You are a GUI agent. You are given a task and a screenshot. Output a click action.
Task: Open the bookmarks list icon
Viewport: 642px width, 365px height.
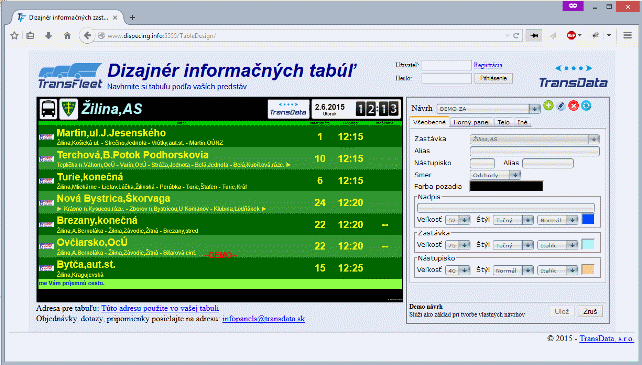coord(30,36)
